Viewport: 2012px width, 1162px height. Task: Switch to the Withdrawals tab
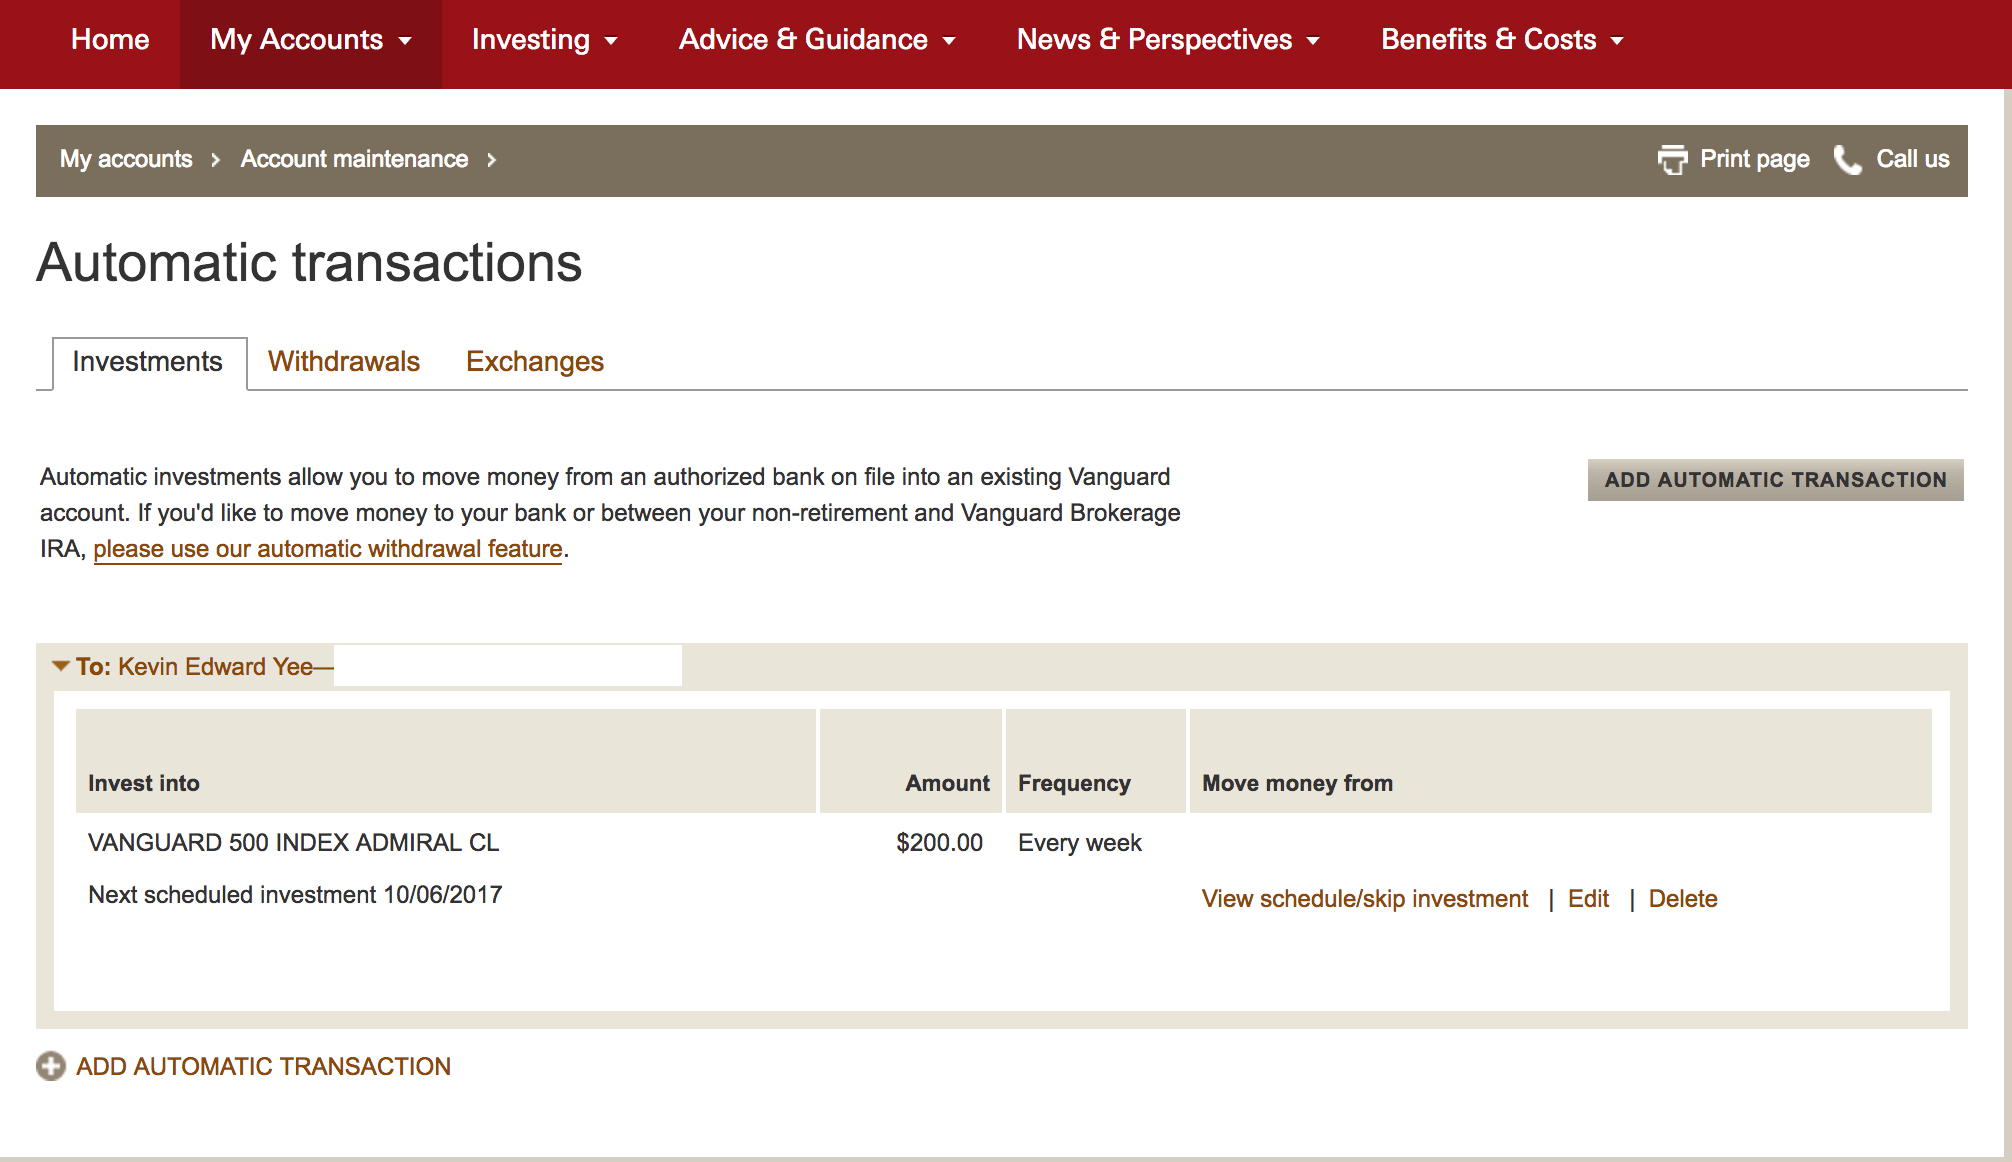344,362
